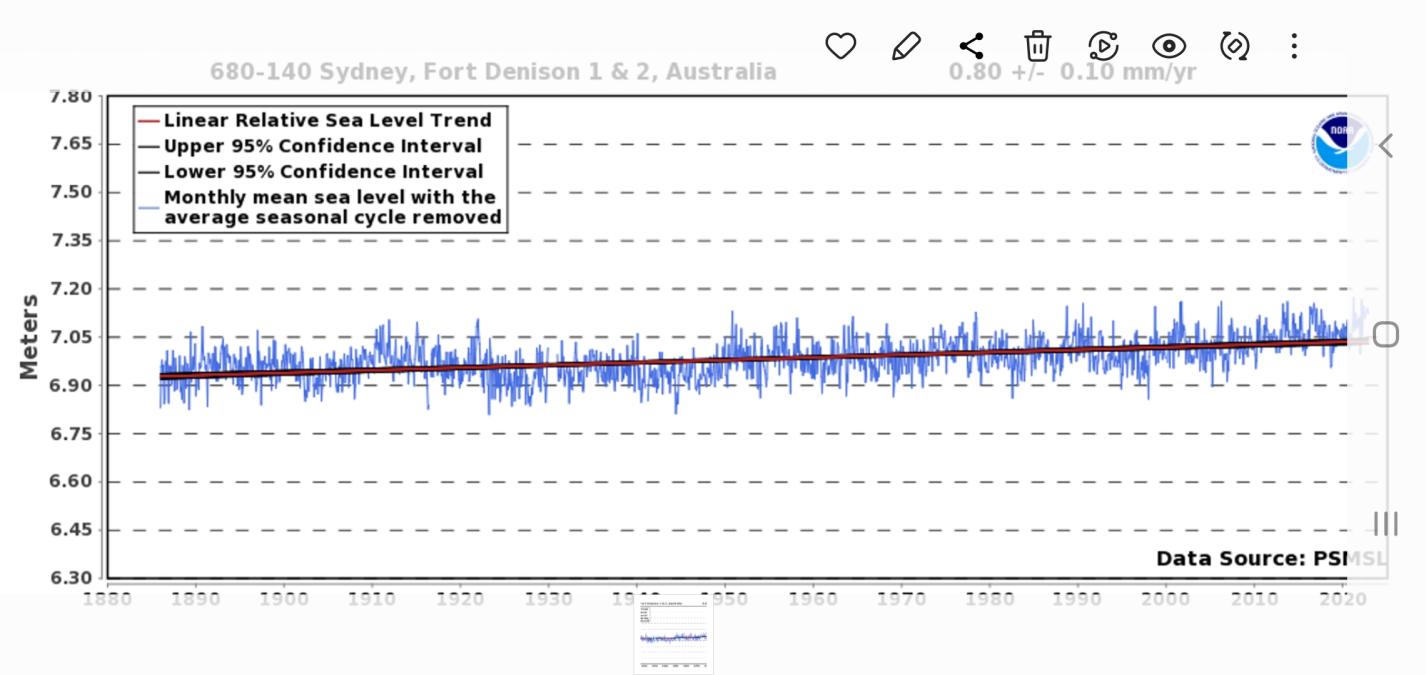Tap the heart icon to favorite image
The width and height of the screenshot is (1426, 675).
[x=840, y=46]
